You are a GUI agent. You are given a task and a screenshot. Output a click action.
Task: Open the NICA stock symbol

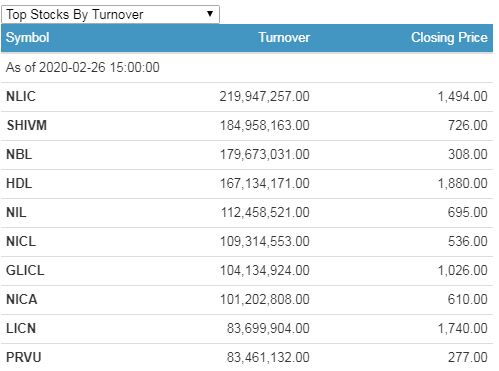[21, 299]
